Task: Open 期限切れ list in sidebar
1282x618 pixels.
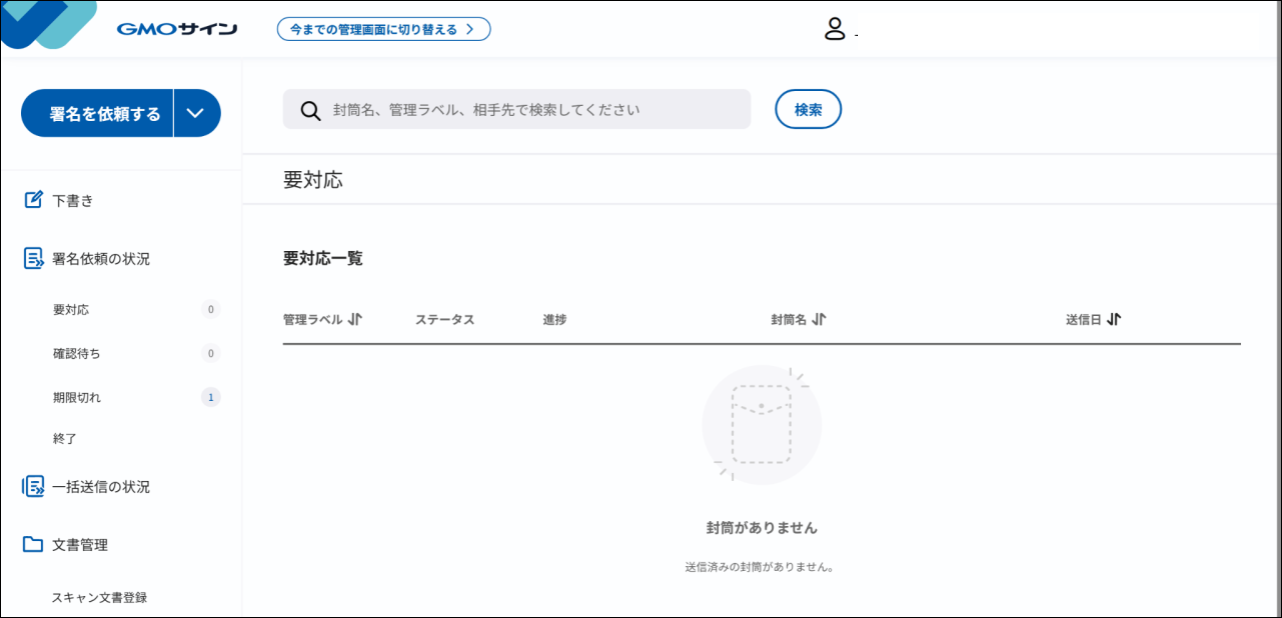Action: [x=77, y=398]
